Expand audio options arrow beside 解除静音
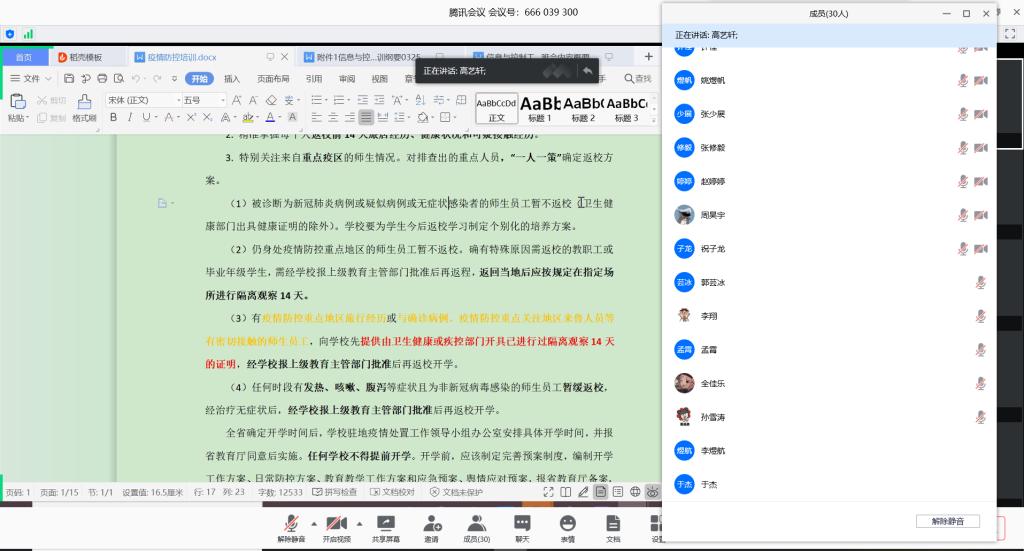 pyautogui.click(x=314, y=523)
